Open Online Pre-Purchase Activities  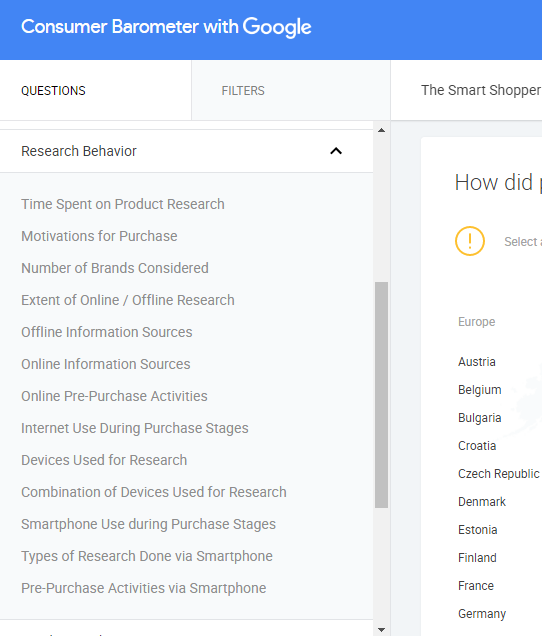tap(114, 396)
